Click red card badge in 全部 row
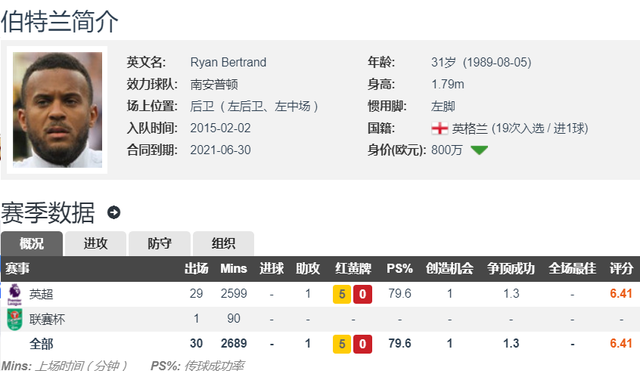Viewport: 640px width, 371px height. tap(362, 344)
